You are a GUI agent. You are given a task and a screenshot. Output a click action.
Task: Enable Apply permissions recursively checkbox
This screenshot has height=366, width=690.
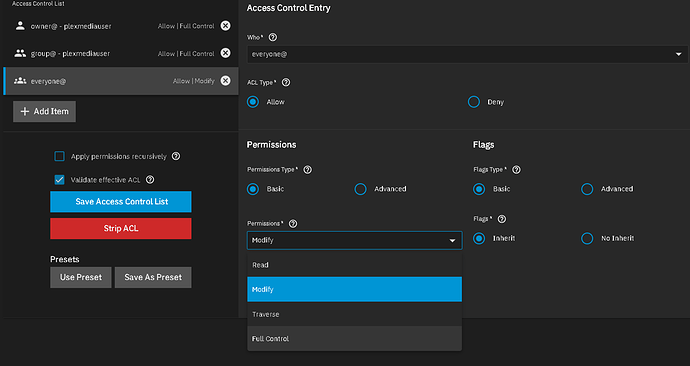click(59, 156)
